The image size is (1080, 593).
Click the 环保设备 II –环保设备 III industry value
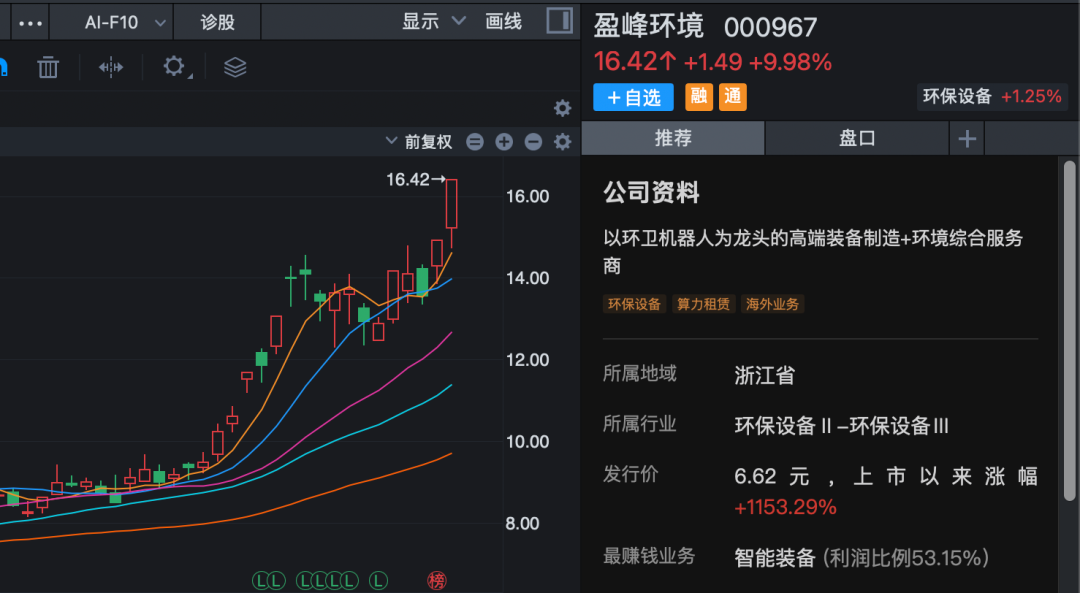point(842,426)
